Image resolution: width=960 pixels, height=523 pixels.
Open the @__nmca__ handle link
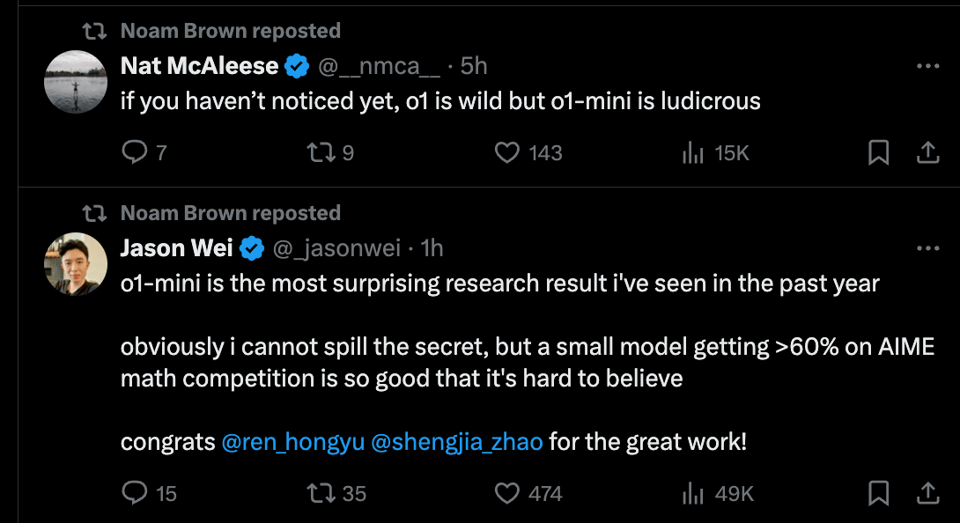378,66
